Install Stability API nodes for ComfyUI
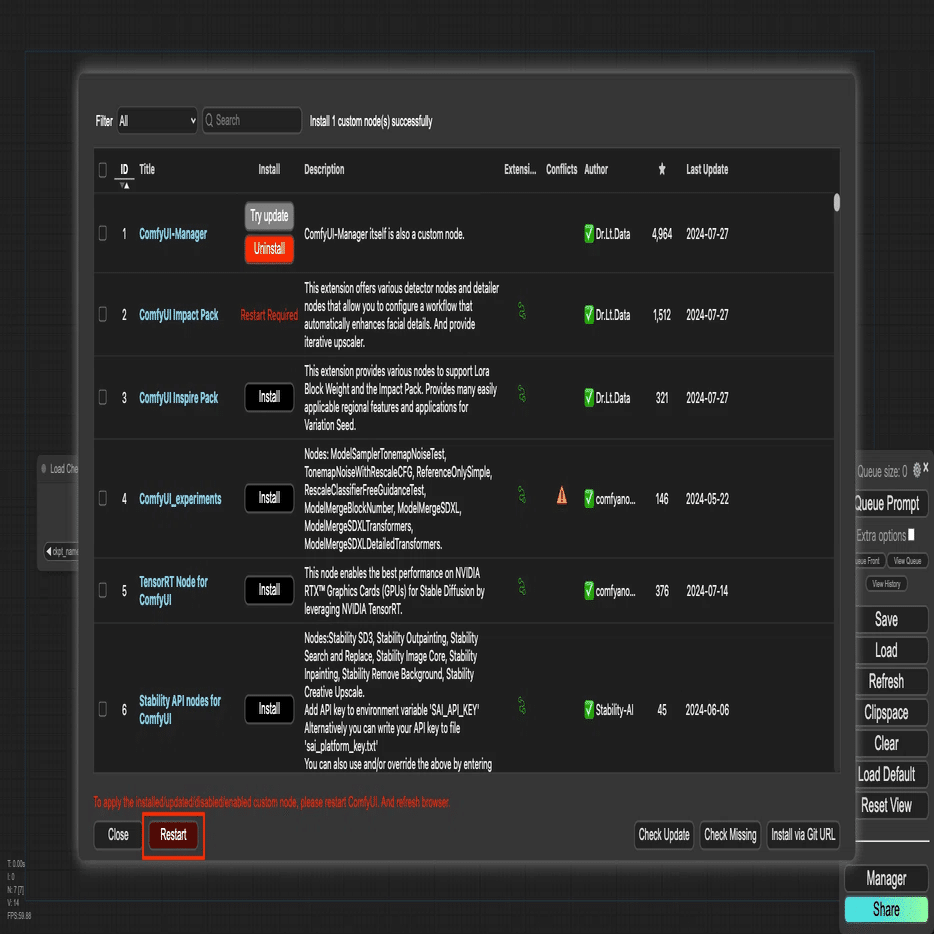934x934 pixels. point(269,709)
